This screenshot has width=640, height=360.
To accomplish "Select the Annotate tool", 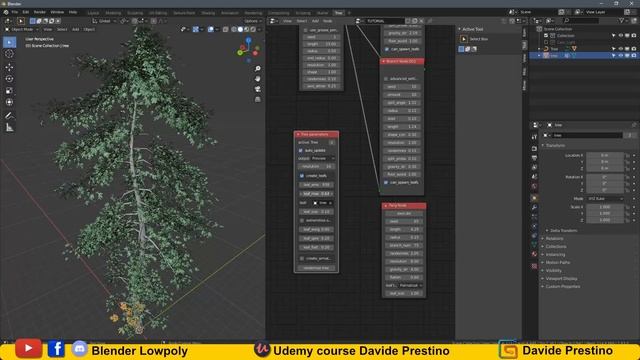I will [9, 116].
